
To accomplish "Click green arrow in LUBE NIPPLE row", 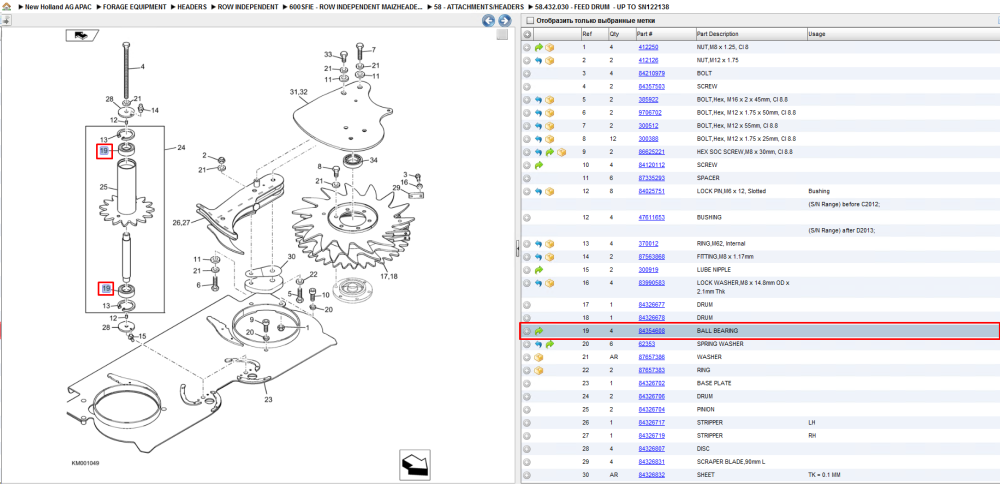I will tap(539, 270).
